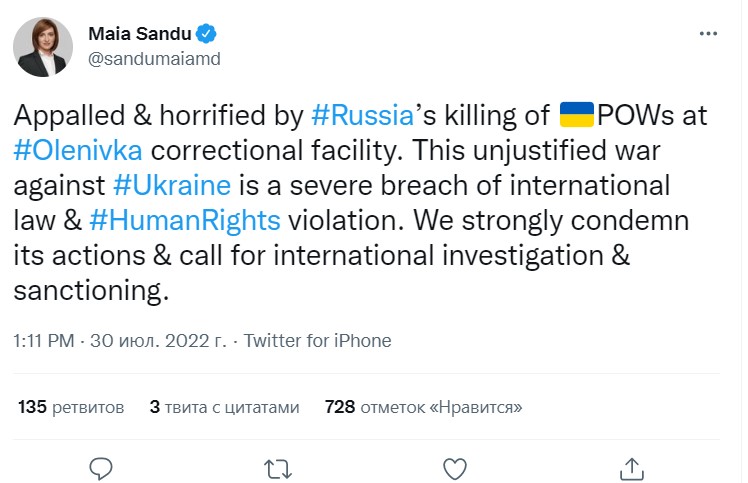This screenshot has height=483, width=748.
Task: Click Maia Sandu's profile picture
Action: tap(42, 46)
